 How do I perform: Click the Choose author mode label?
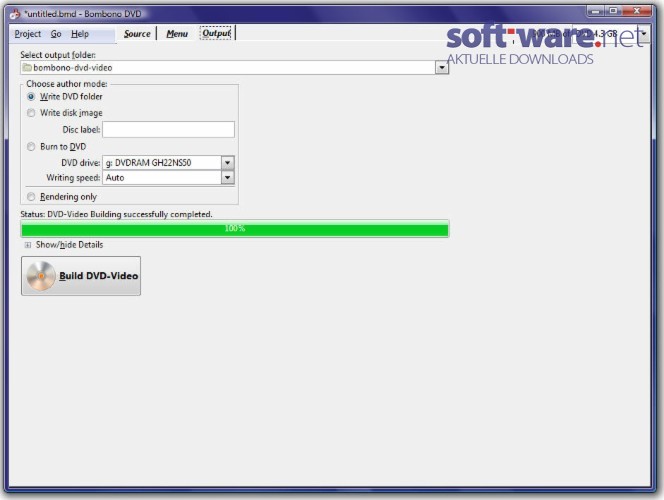coord(67,84)
